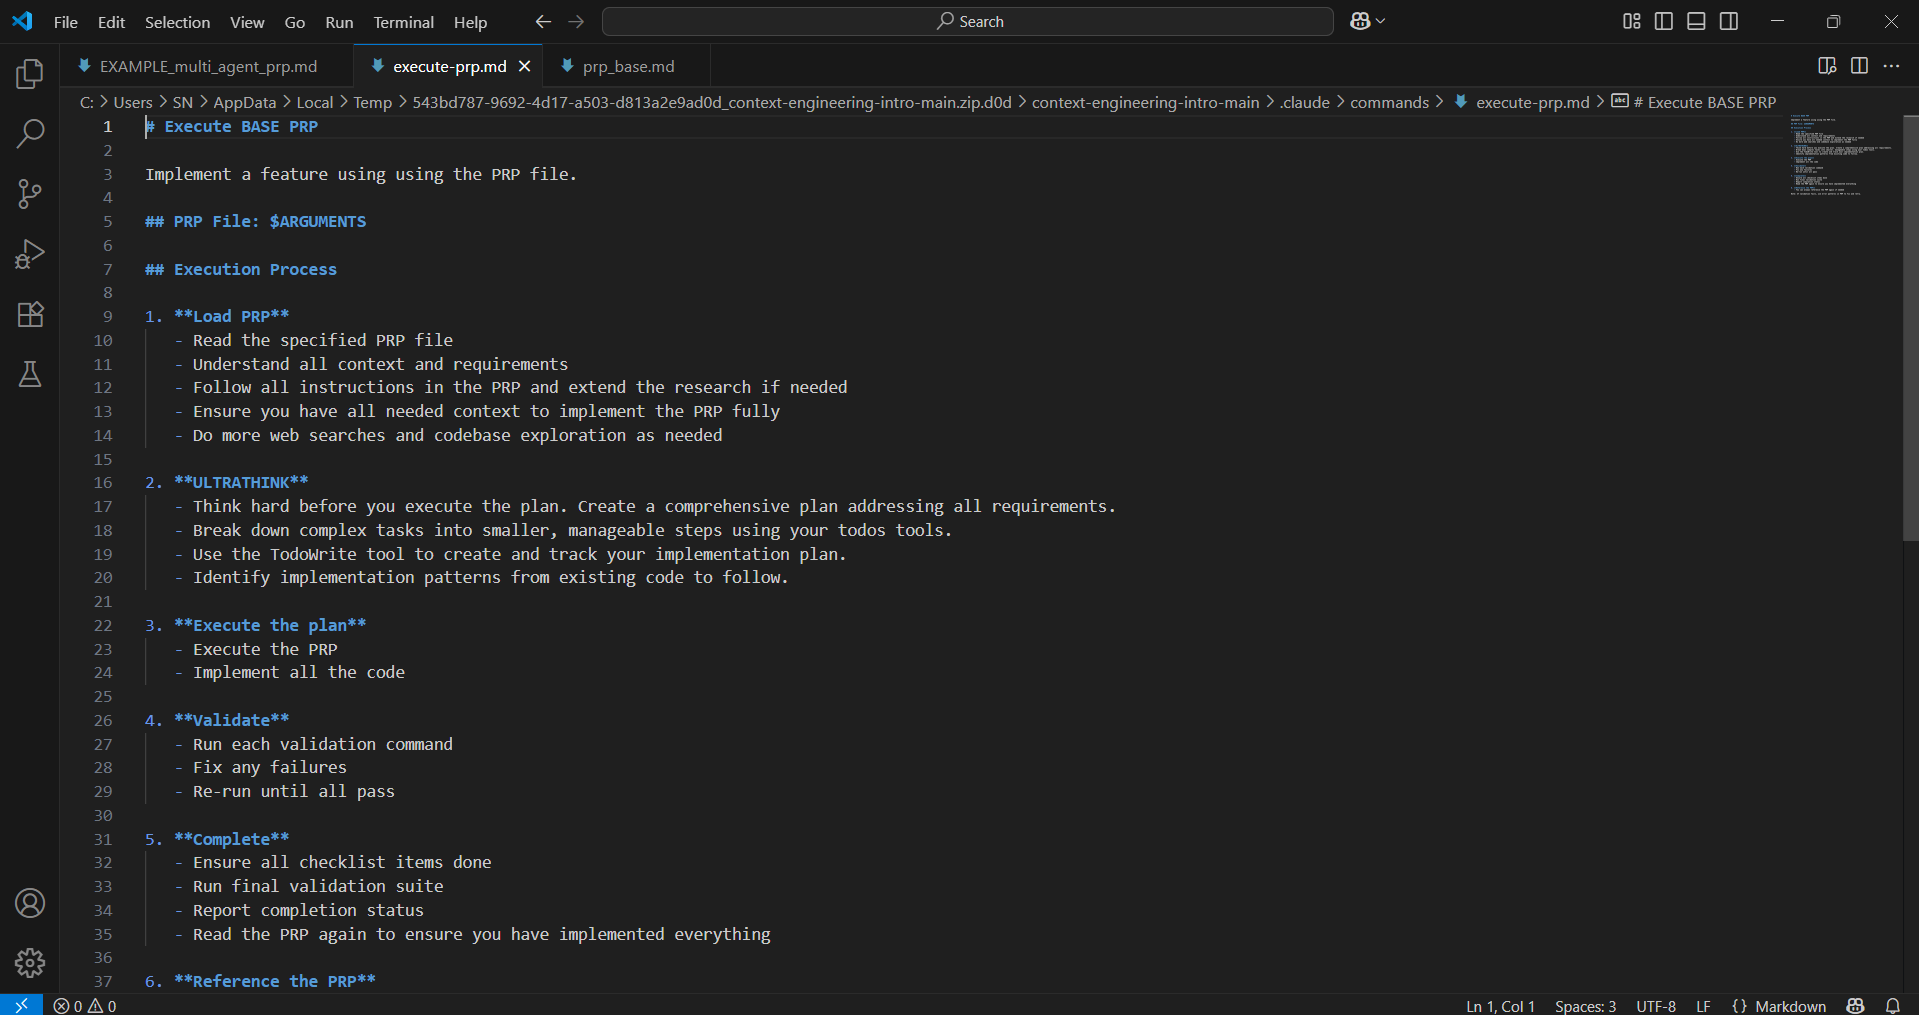Screen dimensions: 1919x1015
Task: Open the View menu
Action: [x=247, y=22]
